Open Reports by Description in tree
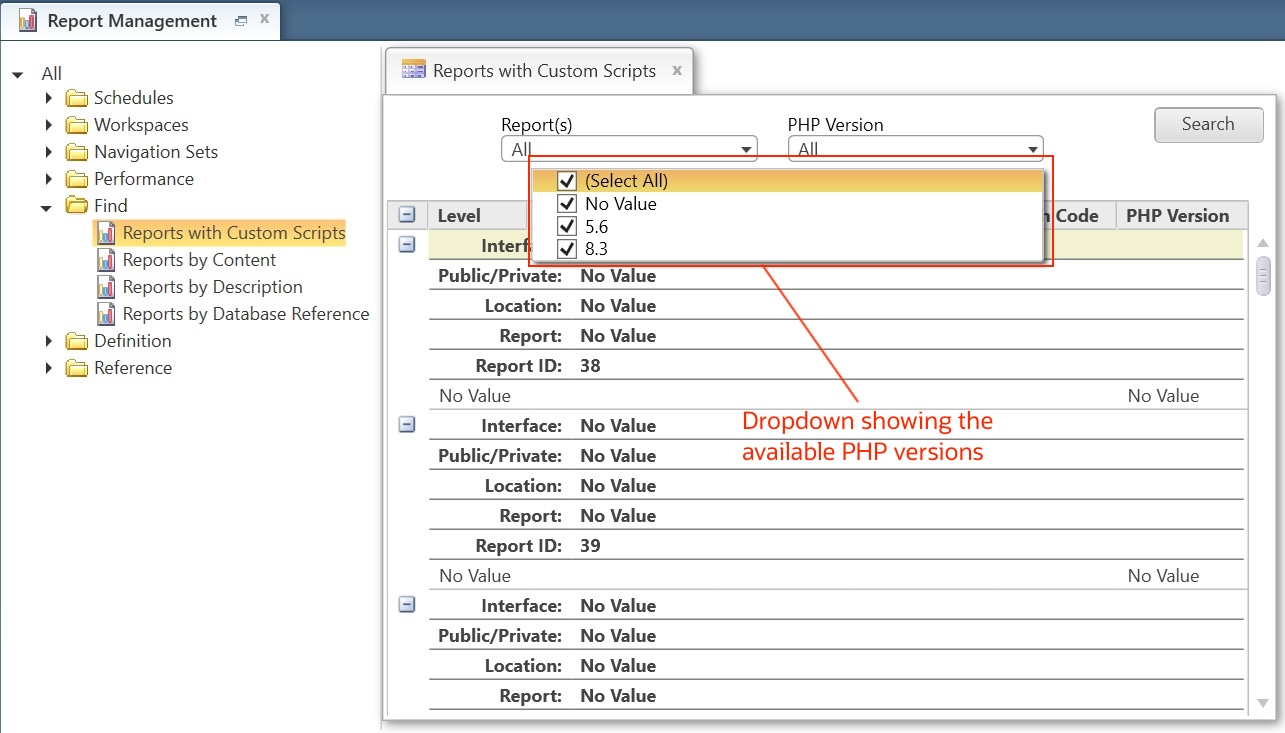The height and width of the screenshot is (733, 1285). (212, 287)
